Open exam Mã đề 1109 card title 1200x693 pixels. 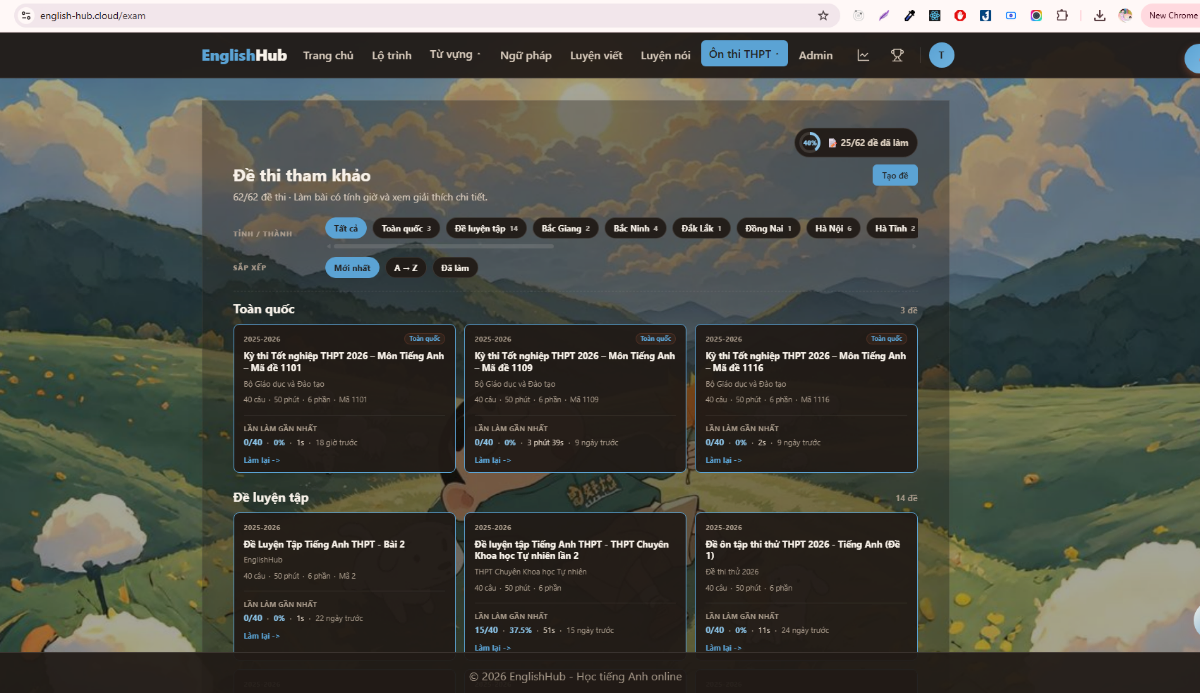575,361
